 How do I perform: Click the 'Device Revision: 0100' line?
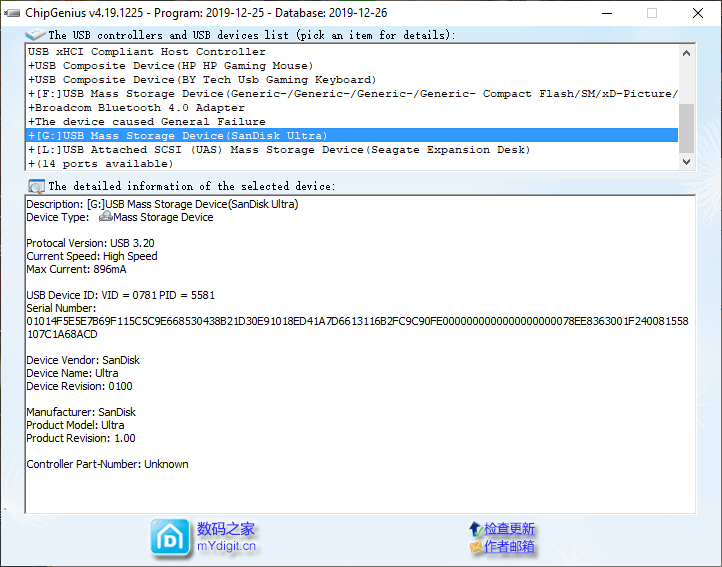pyautogui.click(x=79, y=386)
